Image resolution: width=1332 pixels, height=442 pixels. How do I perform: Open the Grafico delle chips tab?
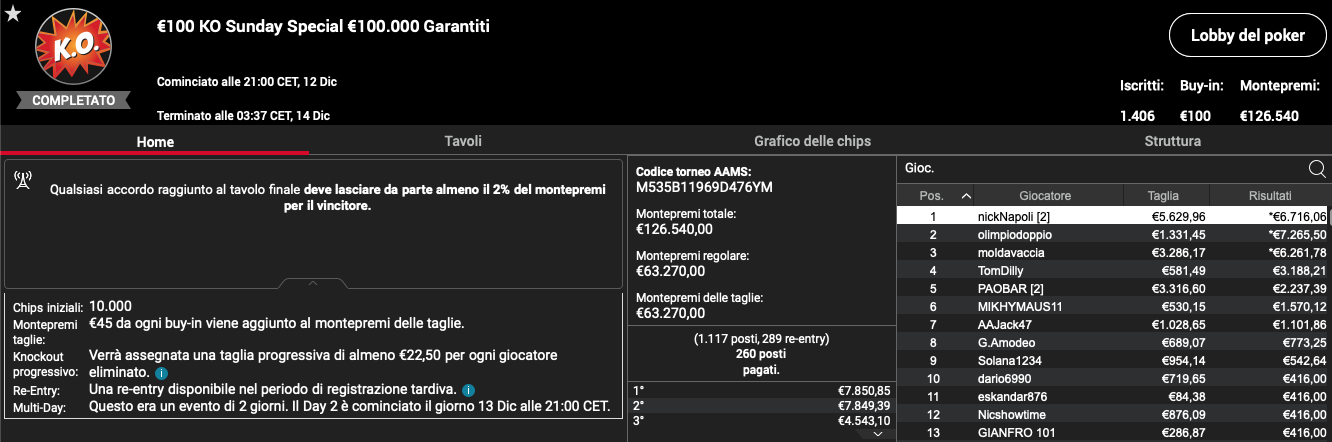(812, 141)
